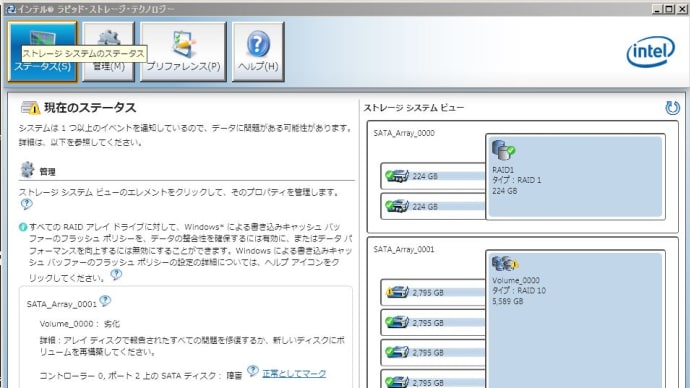The width and height of the screenshot is (690, 388).
Task: Click the 正常としてマーク link
Action: (294, 374)
